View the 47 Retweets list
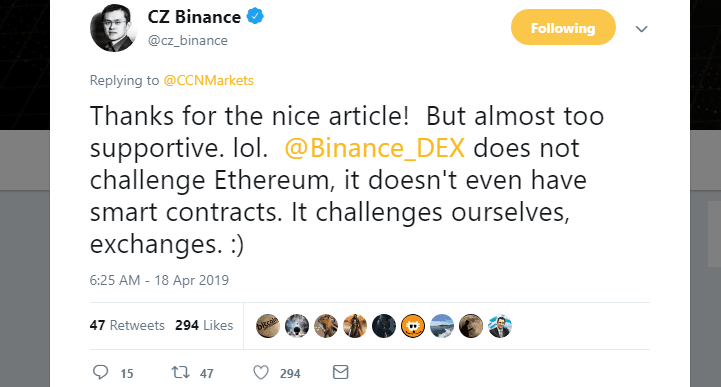 coord(127,325)
